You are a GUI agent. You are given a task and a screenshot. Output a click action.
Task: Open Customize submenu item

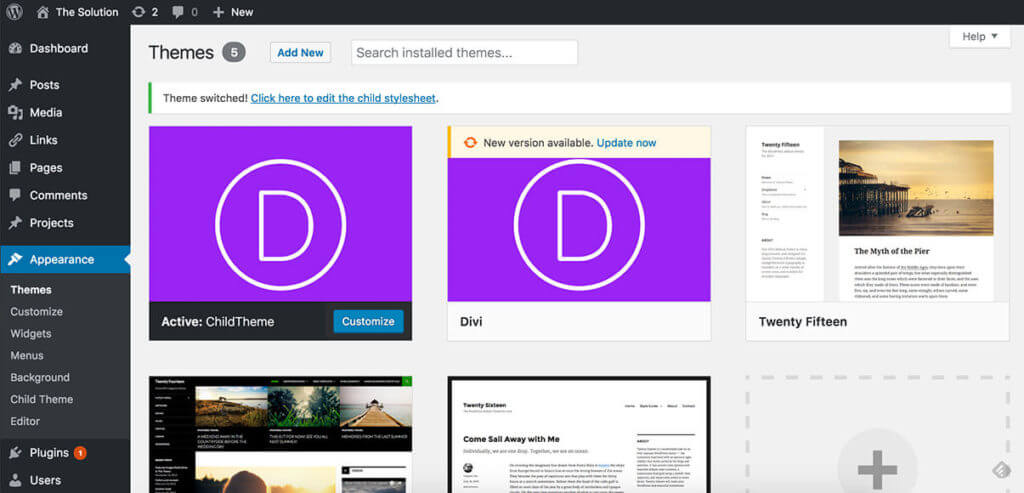tap(37, 311)
